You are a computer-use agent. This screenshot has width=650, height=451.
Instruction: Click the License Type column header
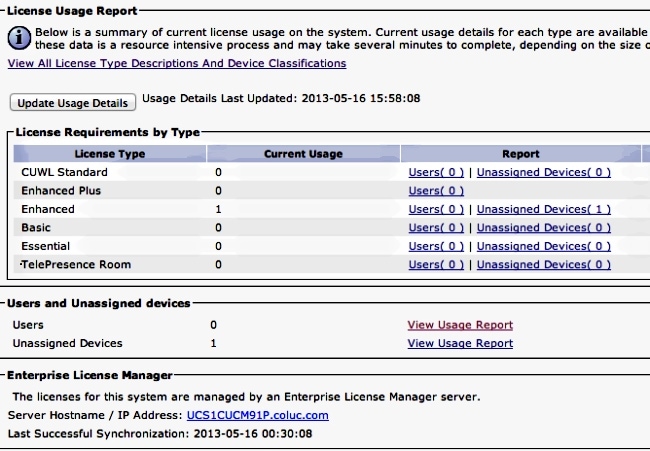pyautogui.click(x=110, y=154)
